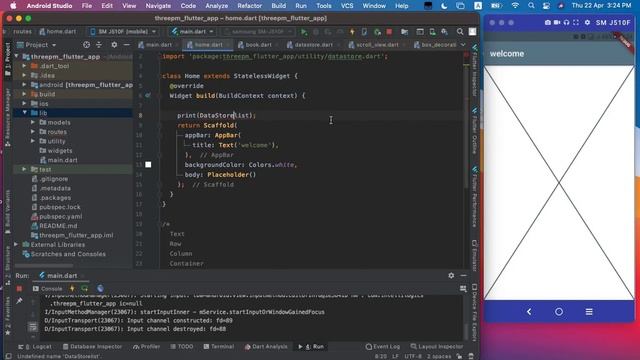Click the red Stop icon in the top toolbar

(389, 32)
